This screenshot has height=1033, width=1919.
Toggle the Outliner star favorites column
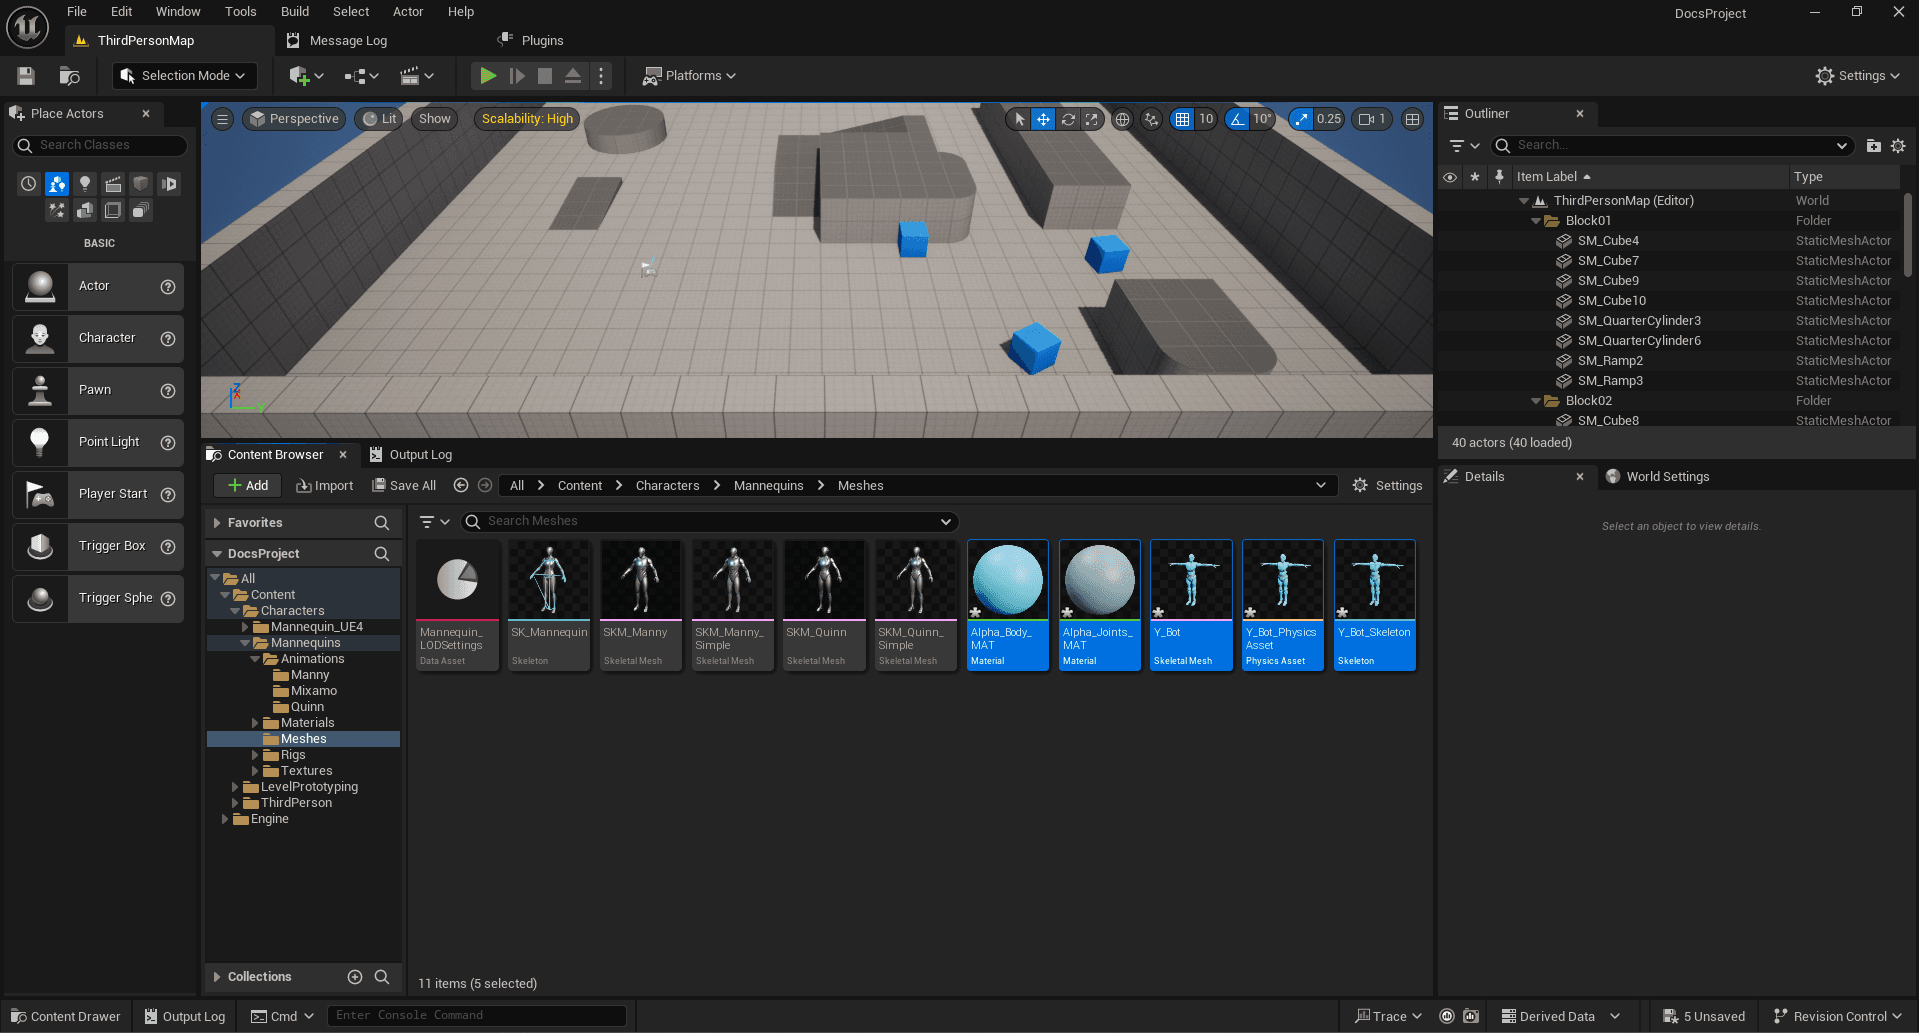1475,177
